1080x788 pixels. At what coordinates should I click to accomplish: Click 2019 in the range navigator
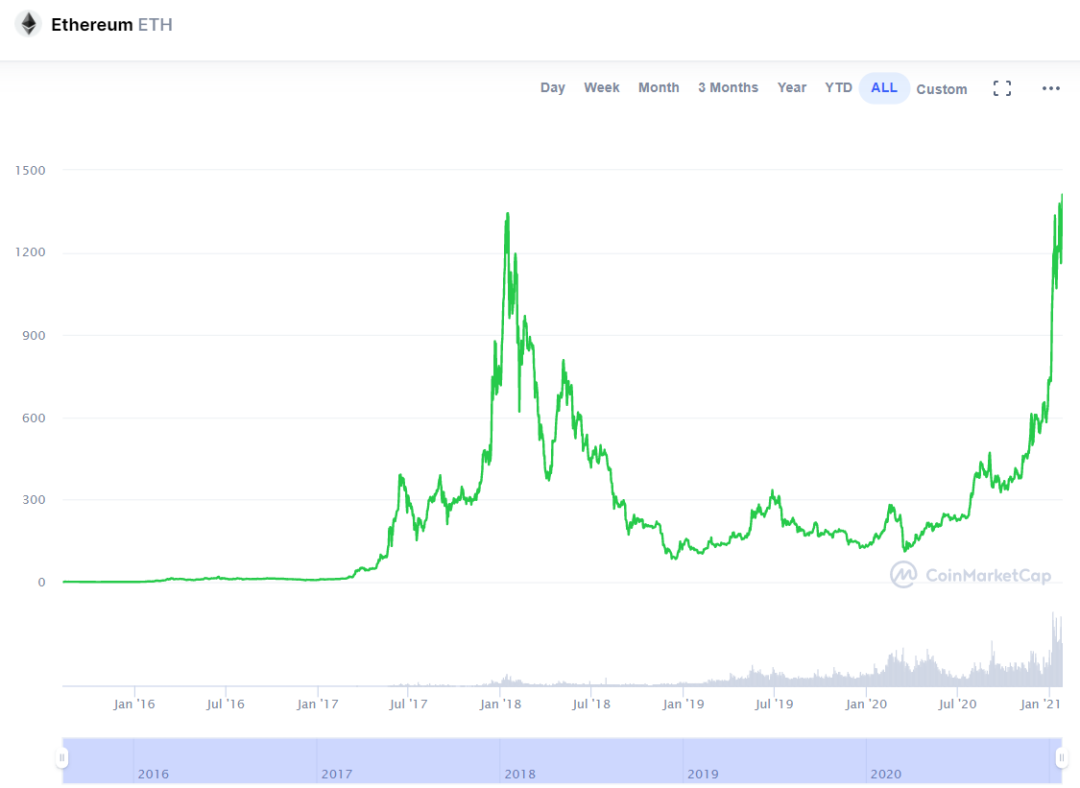(x=703, y=774)
